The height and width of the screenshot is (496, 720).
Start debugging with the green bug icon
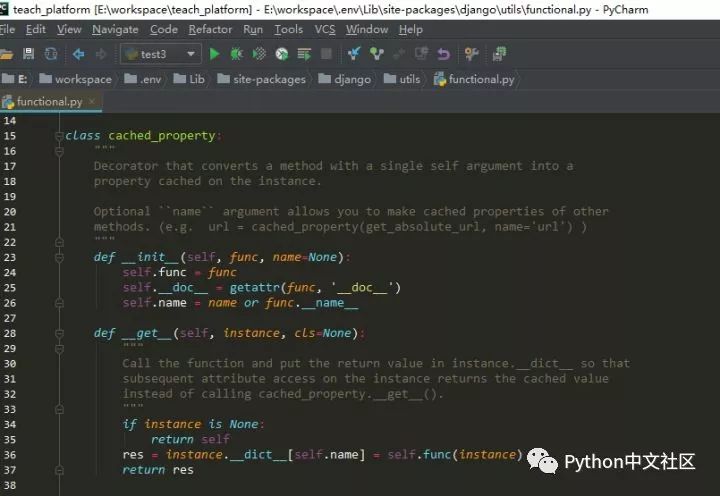236,54
